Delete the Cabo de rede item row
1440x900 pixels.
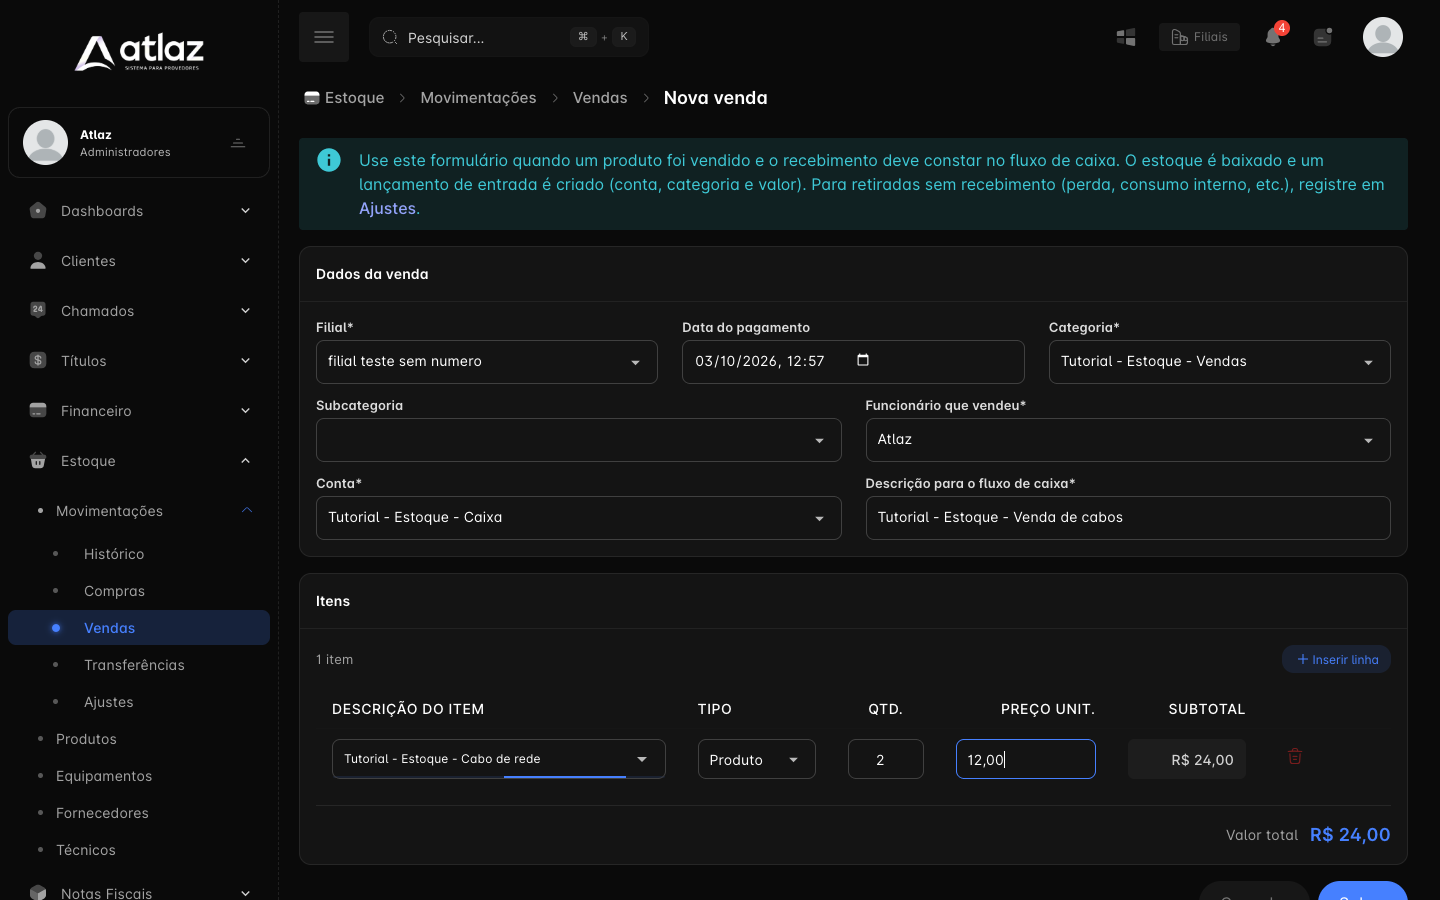coord(1295,757)
